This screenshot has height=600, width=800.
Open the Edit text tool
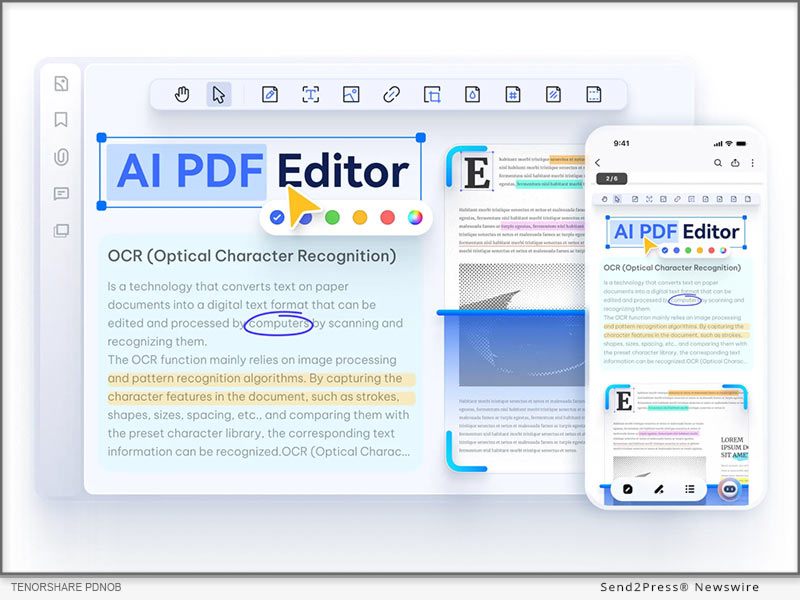pos(270,94)
